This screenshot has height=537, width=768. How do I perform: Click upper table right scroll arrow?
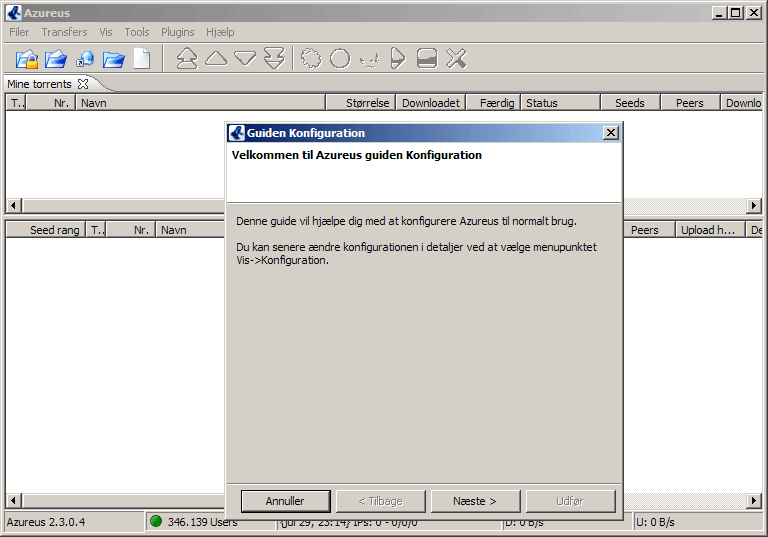tap(754, 205)
